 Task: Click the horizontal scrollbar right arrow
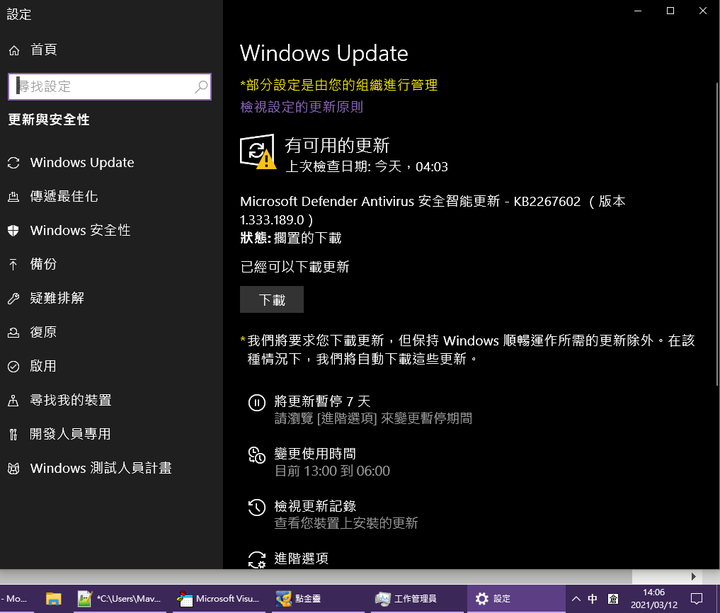click(693, 576)
